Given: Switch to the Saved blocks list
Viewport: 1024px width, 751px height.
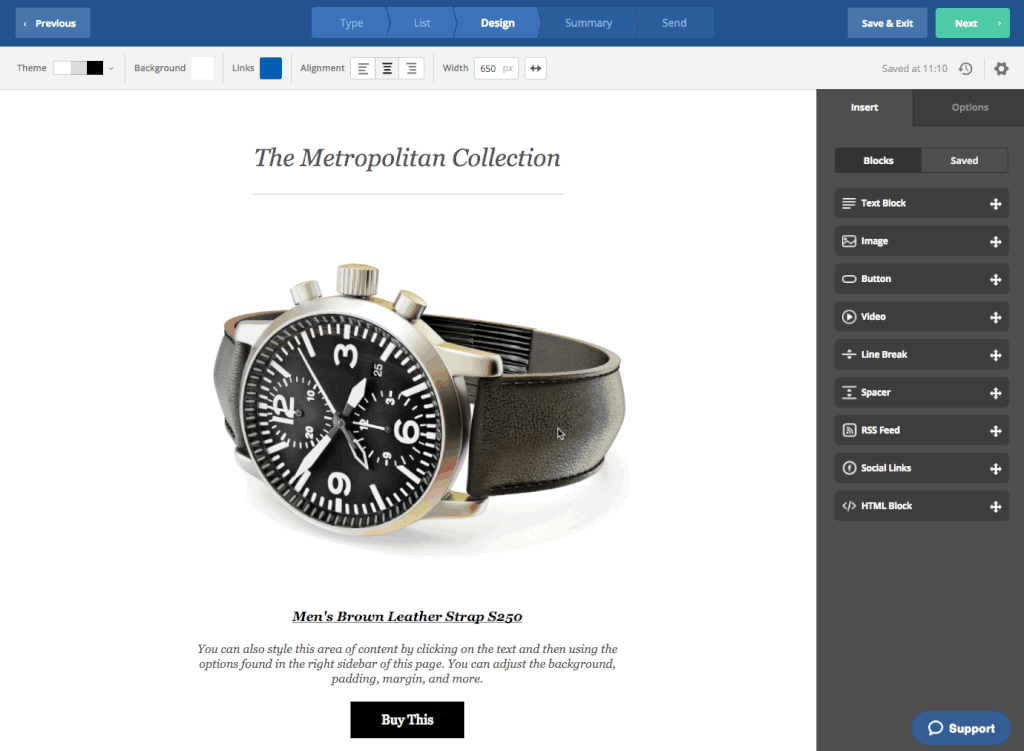Looking at the screenshot, I should 964,160.
